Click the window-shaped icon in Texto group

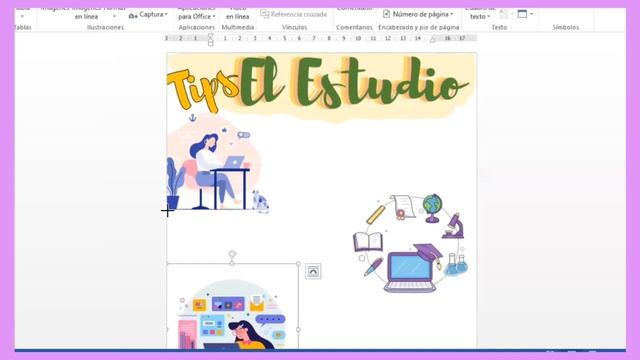click(x=522, y=14)
